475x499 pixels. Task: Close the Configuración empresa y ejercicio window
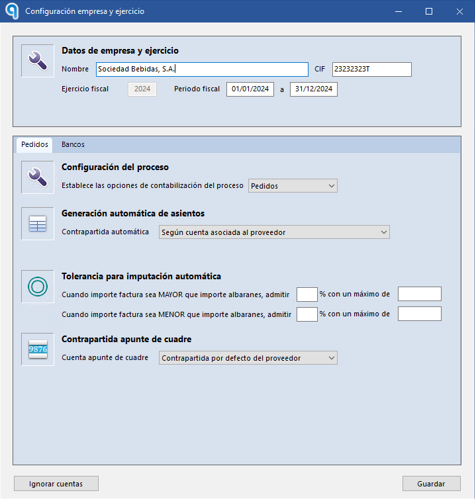(x=460, y=11)
